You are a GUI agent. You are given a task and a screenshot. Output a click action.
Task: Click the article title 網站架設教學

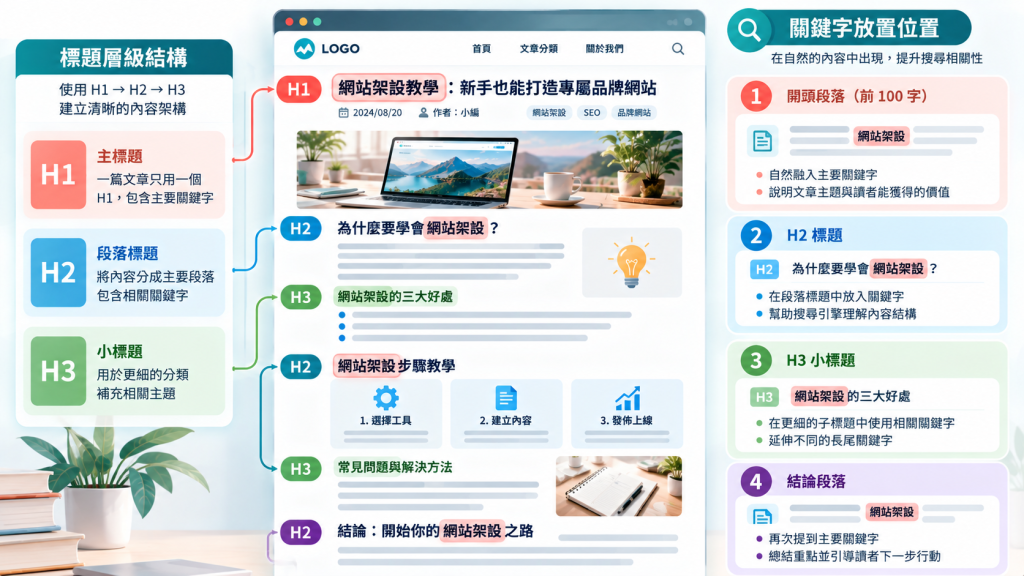pyautogui.click(x=388, y=88)
